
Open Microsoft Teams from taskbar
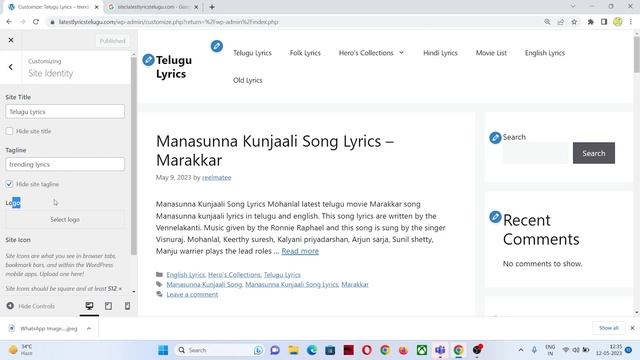click(x=440, y=350)
